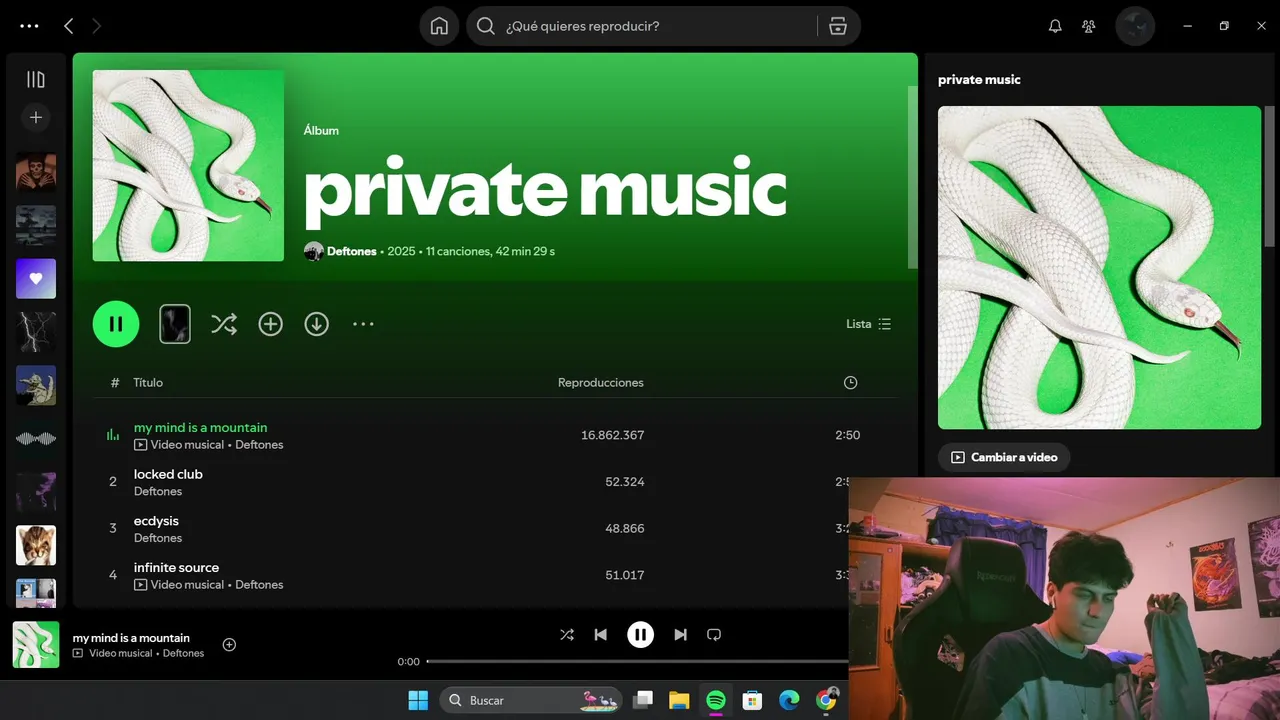Go back with the left arrow
Screen dimensions: 1280x720
(68, 26)
